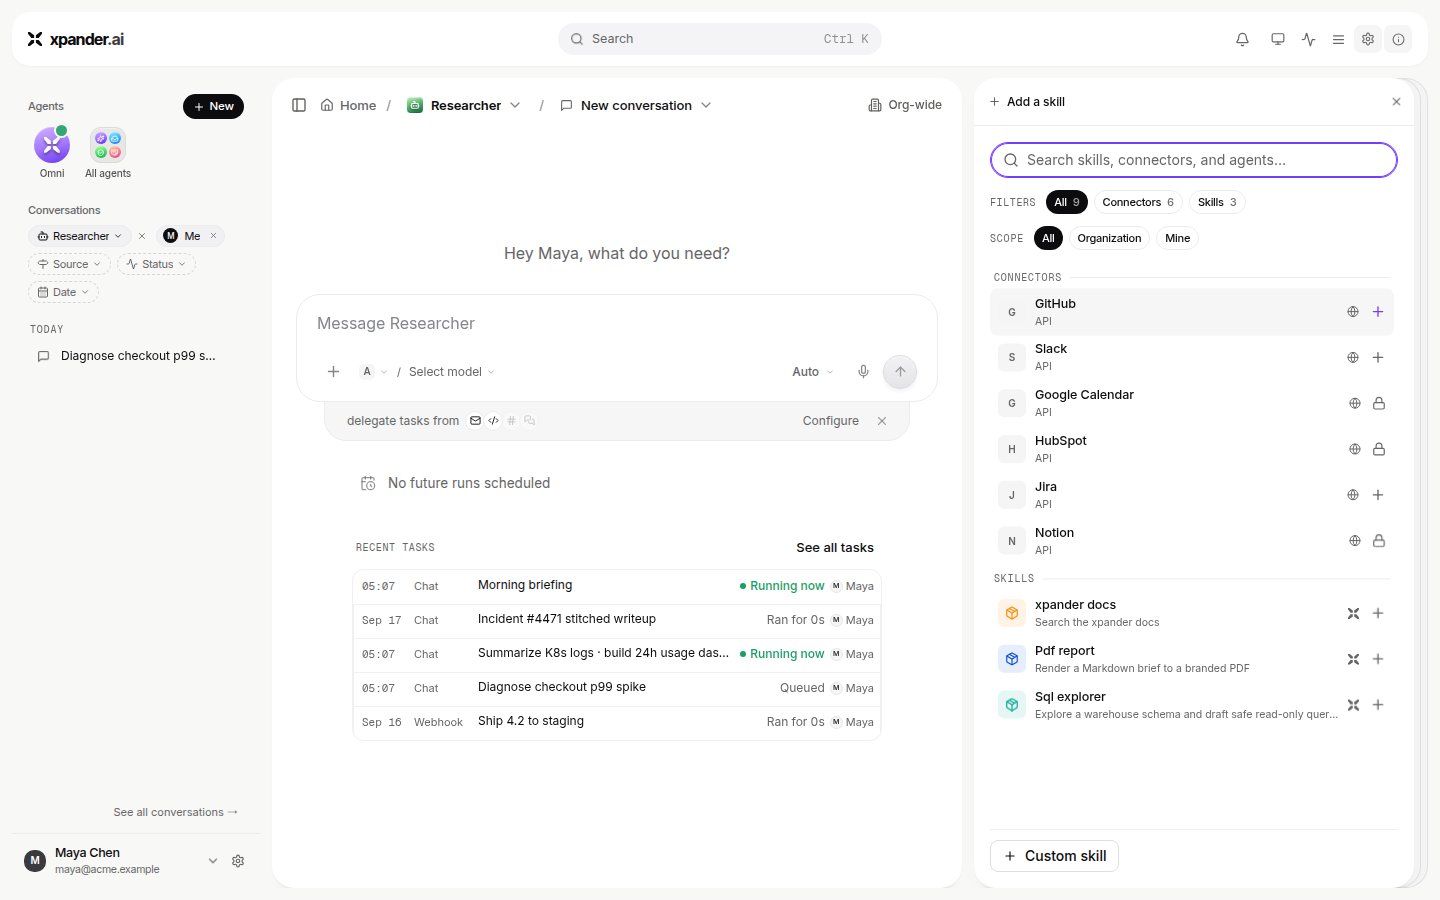The image size is (1440, 900).
Task: Select the Omni agent avatar
Action: (52, 146)
